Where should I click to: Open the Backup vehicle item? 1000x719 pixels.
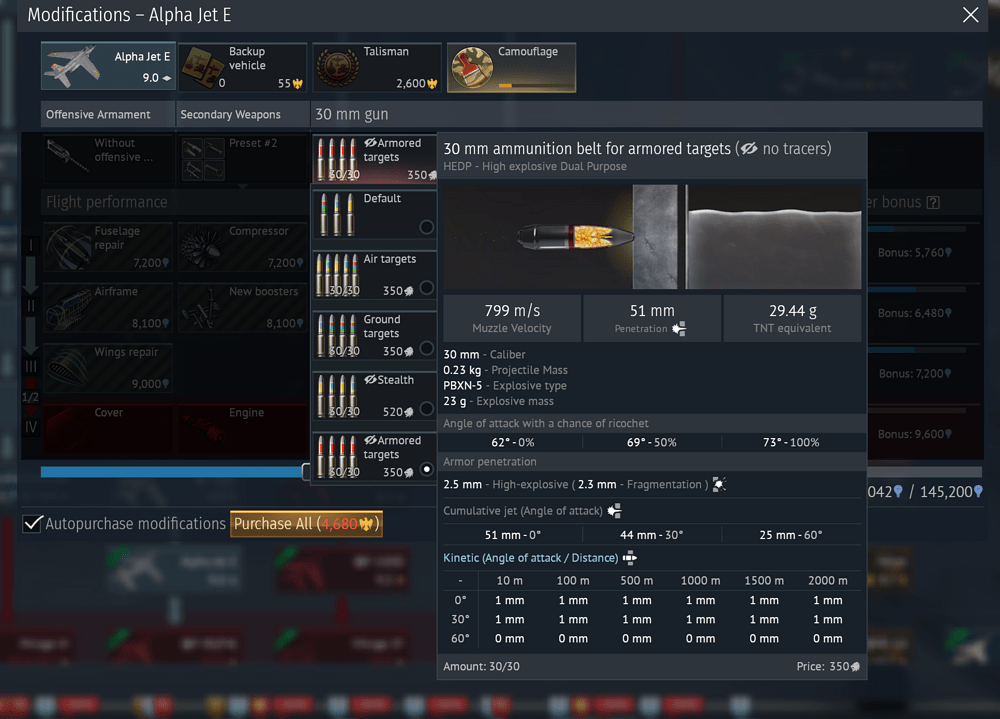243,66
